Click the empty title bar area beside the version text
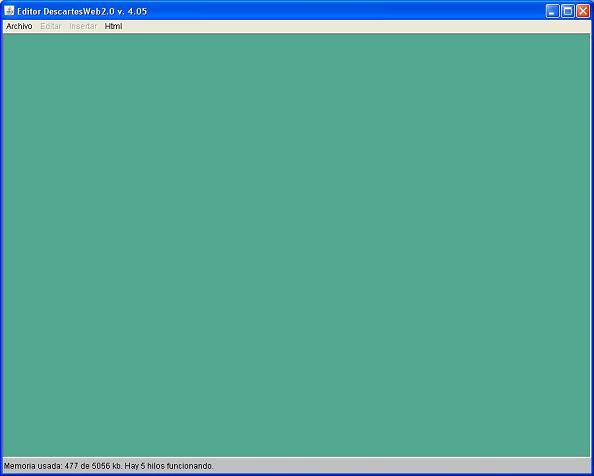 coord(345,11)
